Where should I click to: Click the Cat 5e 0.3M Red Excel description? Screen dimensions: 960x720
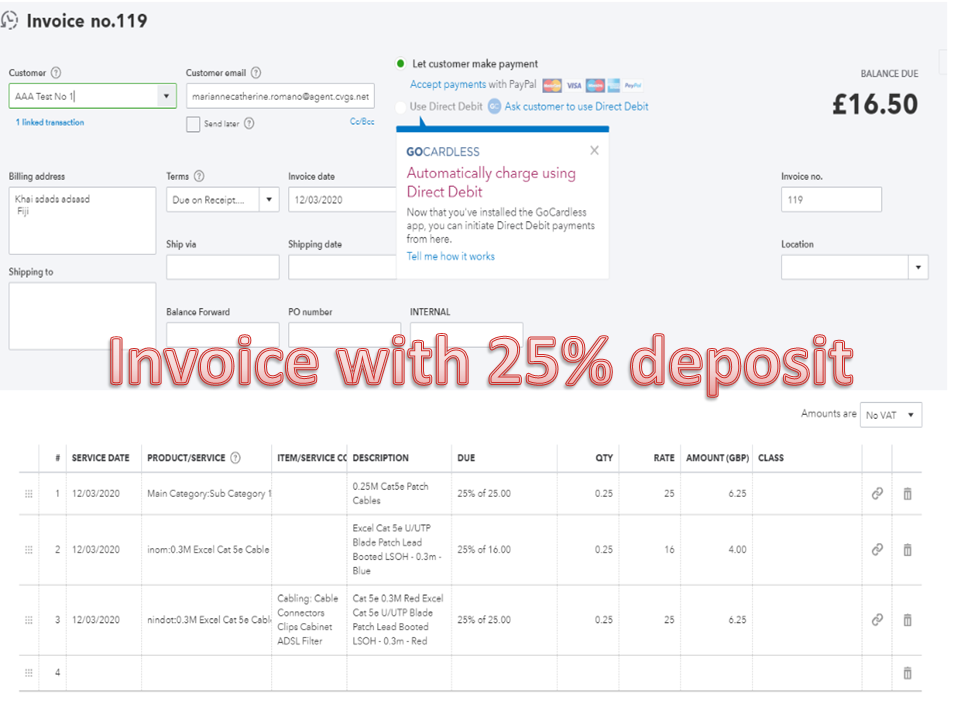pyautogui.click(x=397, y=620)
